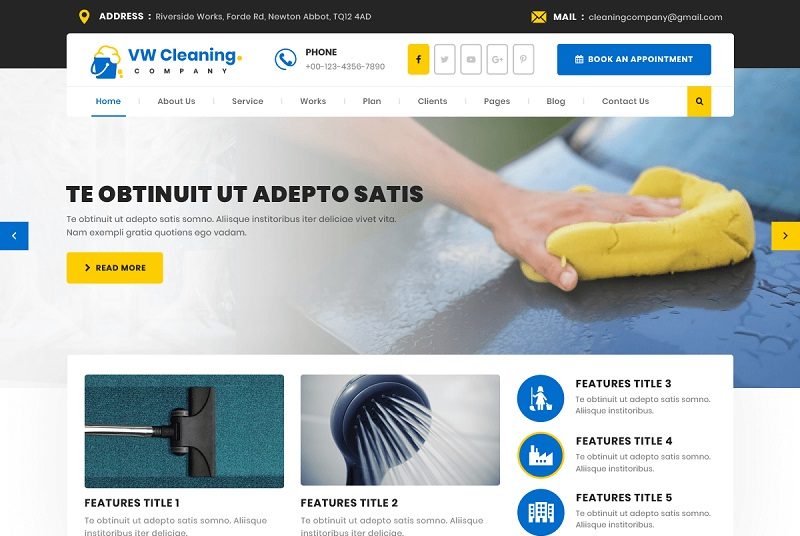Select the Contact Us menu item
Image resolution: width=800 pixels, height=536 pixels.
626,101
